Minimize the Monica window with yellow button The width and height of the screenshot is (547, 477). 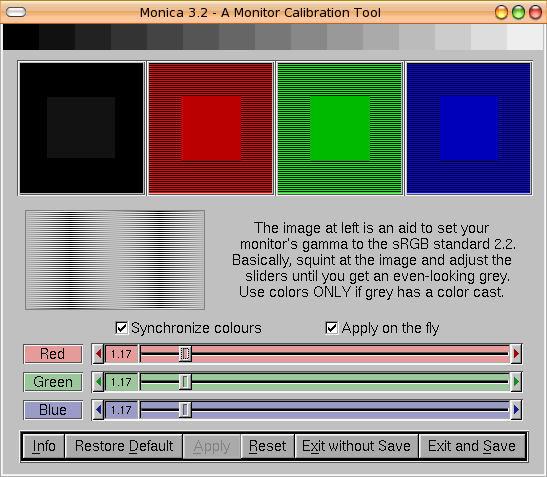(x=501, y=13)
